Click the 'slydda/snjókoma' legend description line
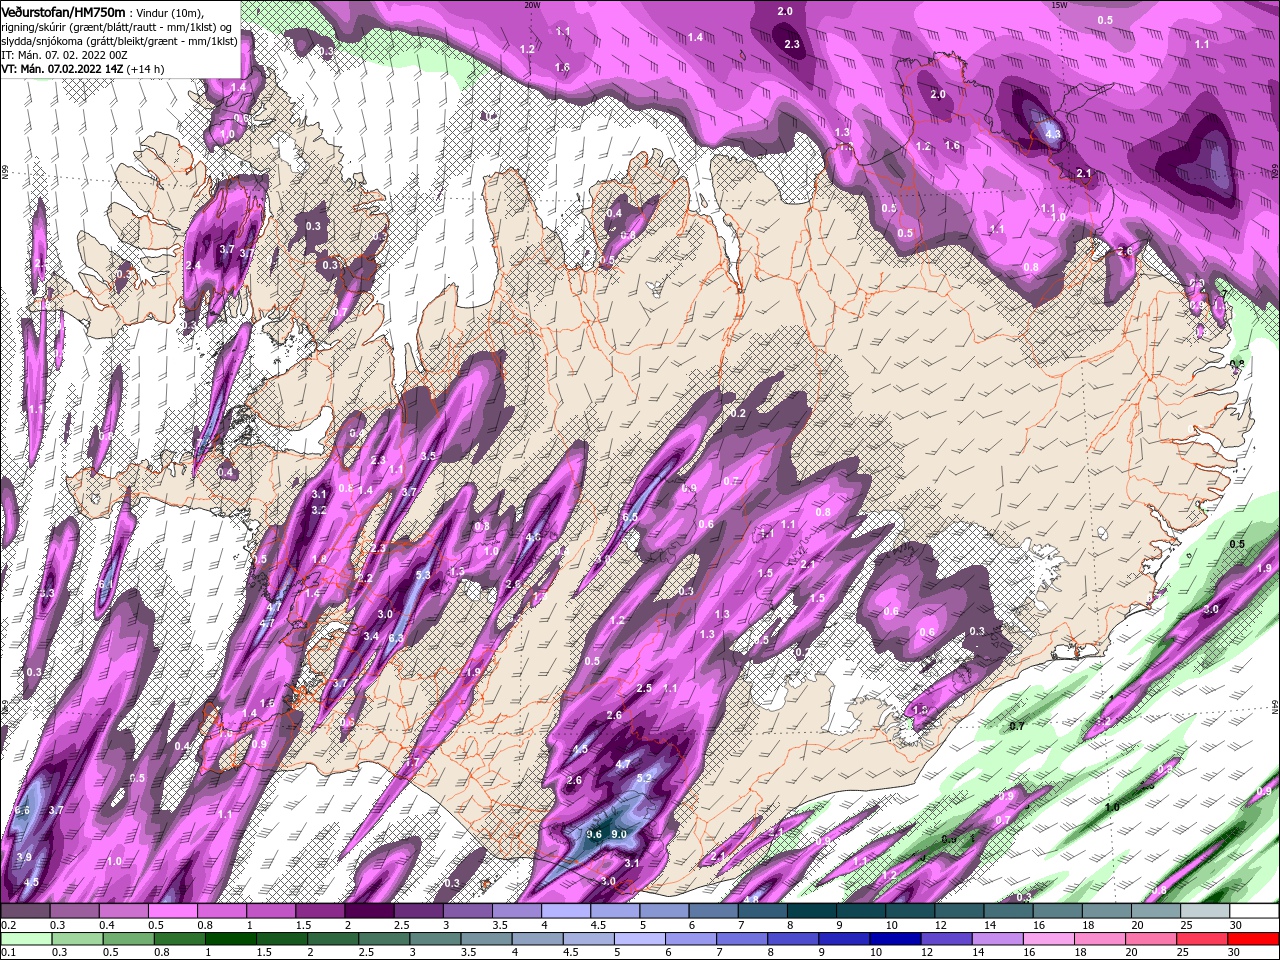Viewport: 1280px width, 960px height. tap(119, 41)
